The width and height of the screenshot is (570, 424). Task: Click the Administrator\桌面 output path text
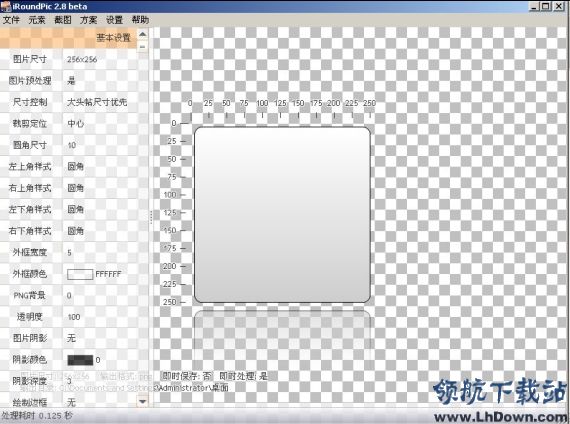coord(193,388)
